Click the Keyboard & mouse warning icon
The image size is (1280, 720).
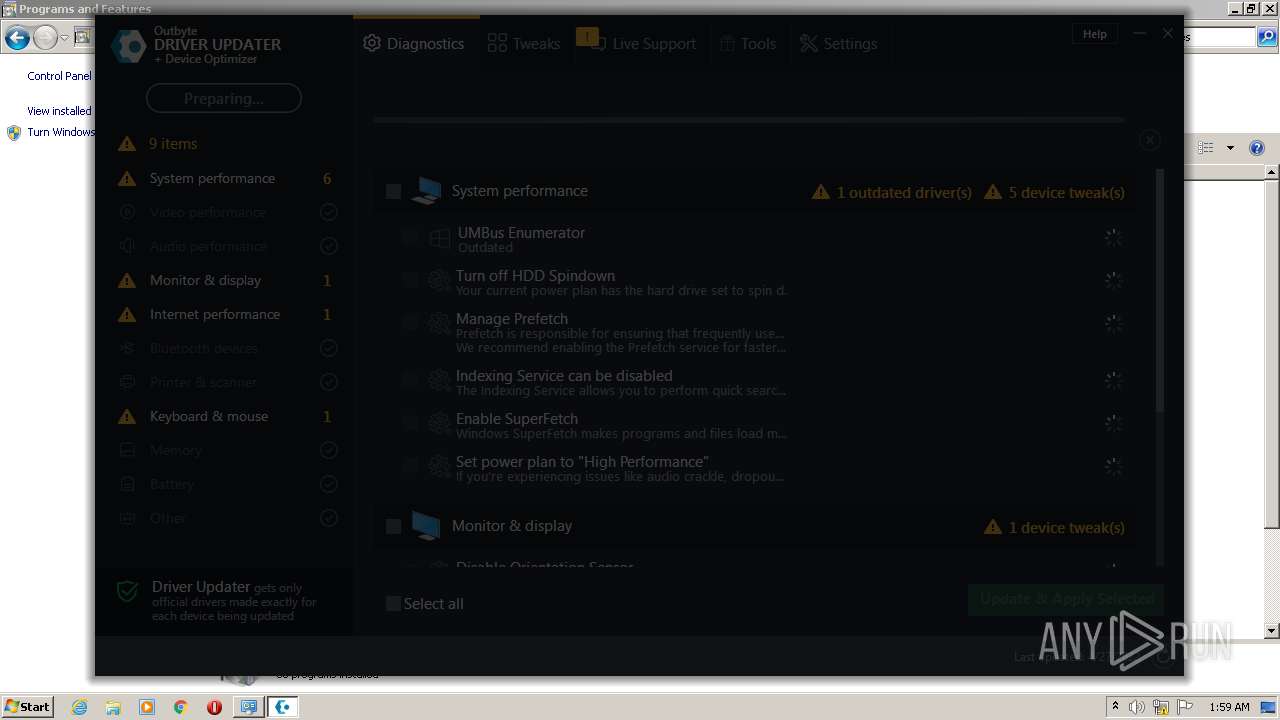(x=127, y=416)
